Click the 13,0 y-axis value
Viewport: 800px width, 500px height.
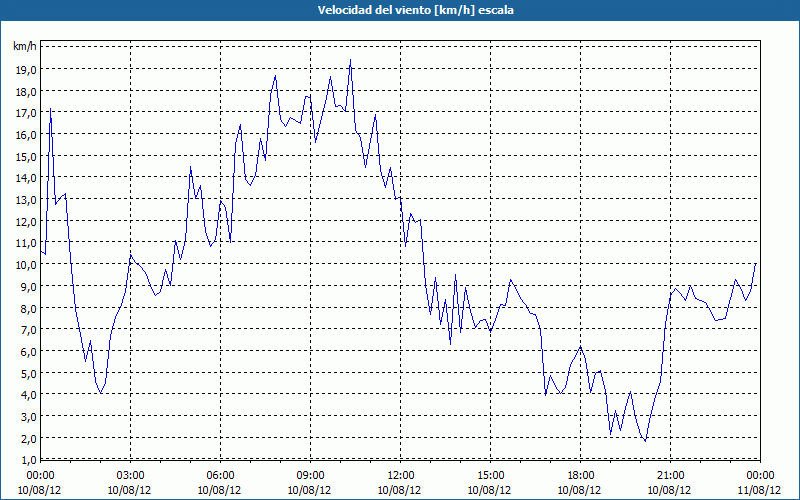click(26, 199)
